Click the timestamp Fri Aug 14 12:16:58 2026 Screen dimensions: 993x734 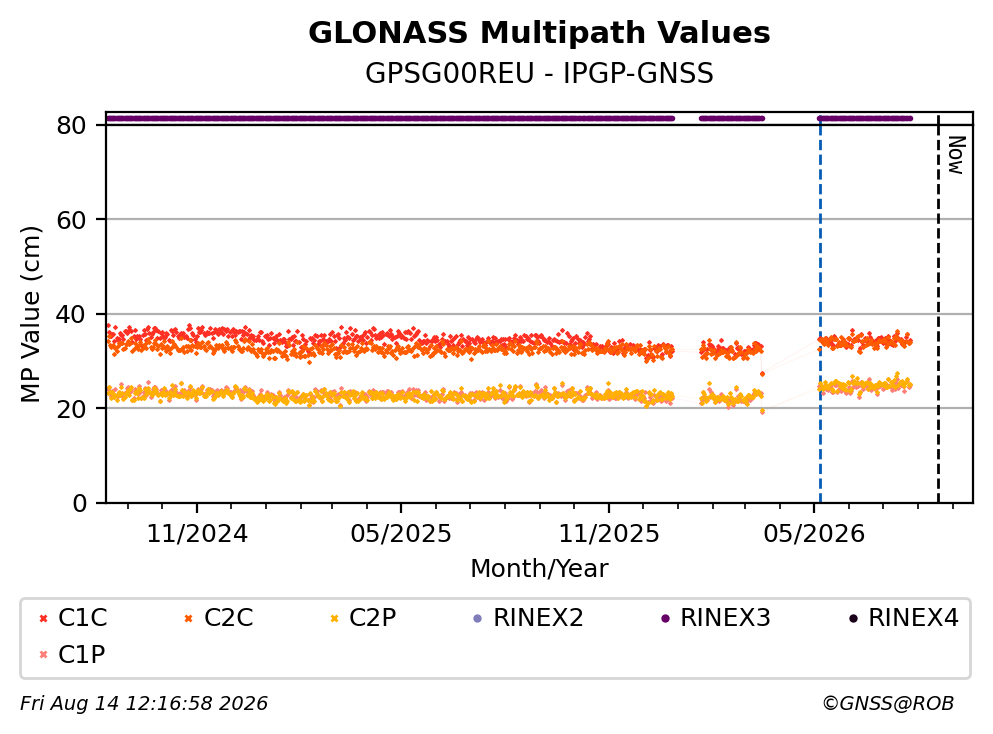144,704
